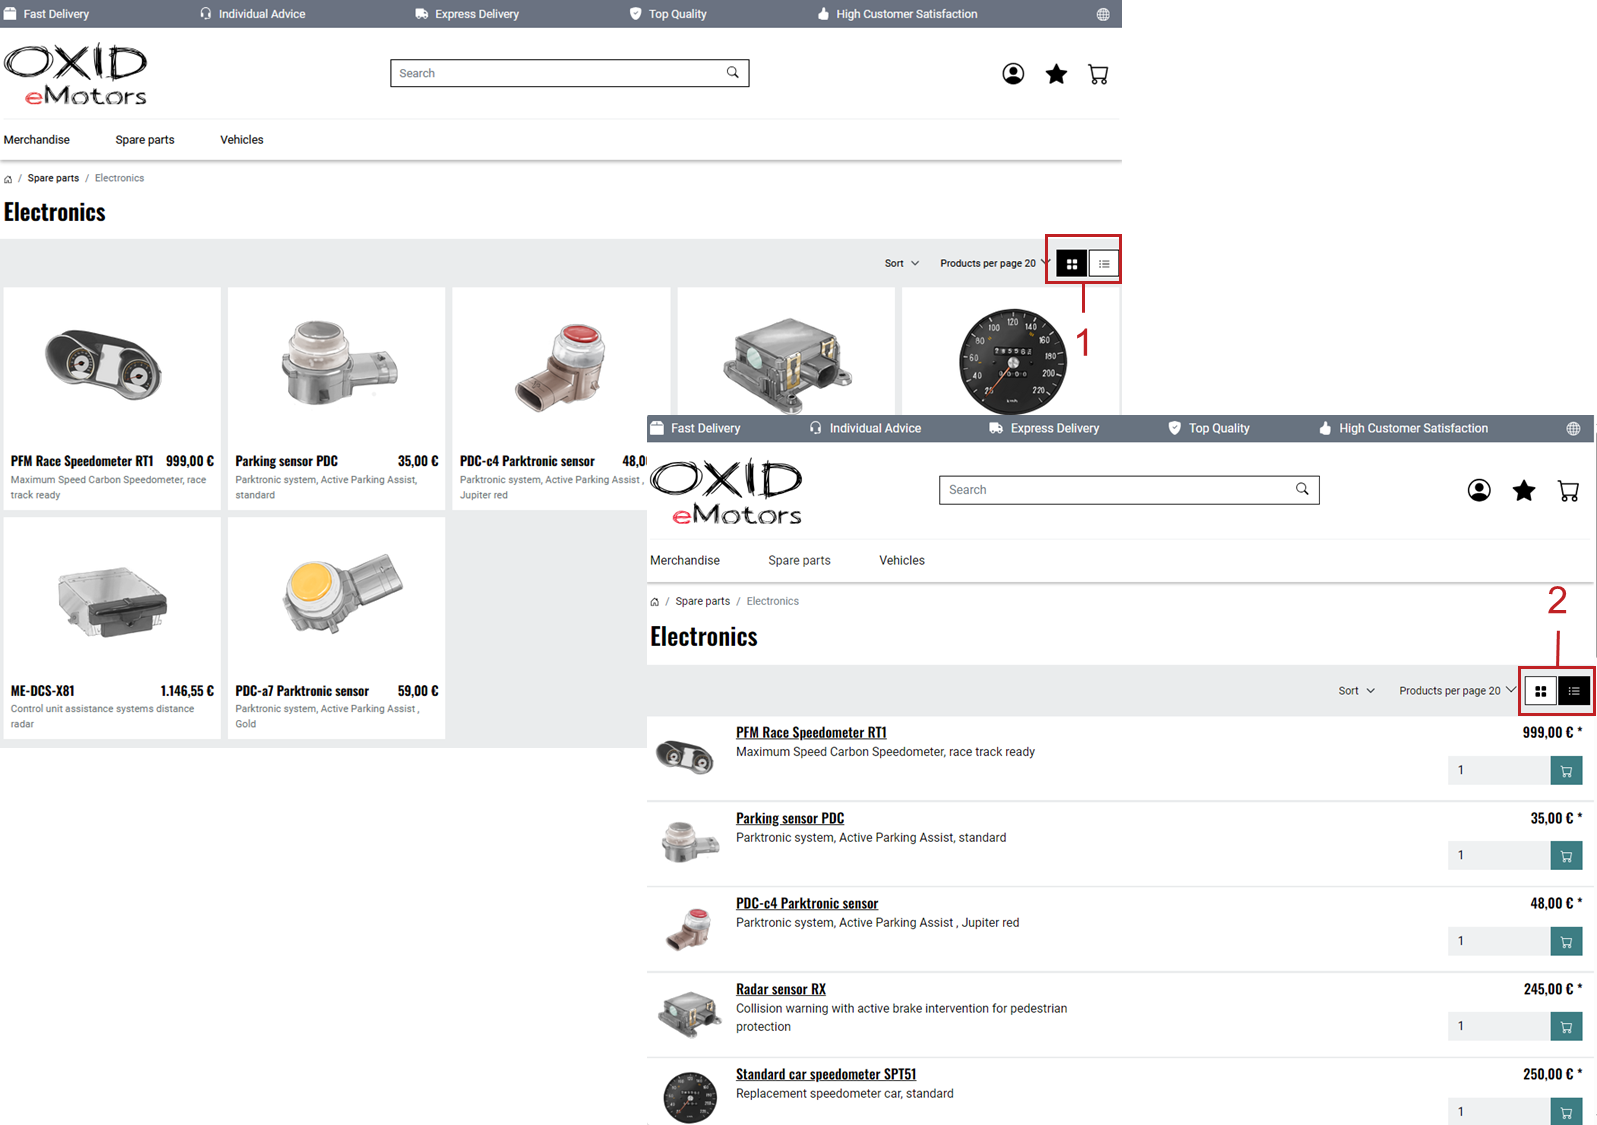Click cart button for Radar sensor RX
The width and height of the screenshot is (1597, 1125).
(1566, 1027)
